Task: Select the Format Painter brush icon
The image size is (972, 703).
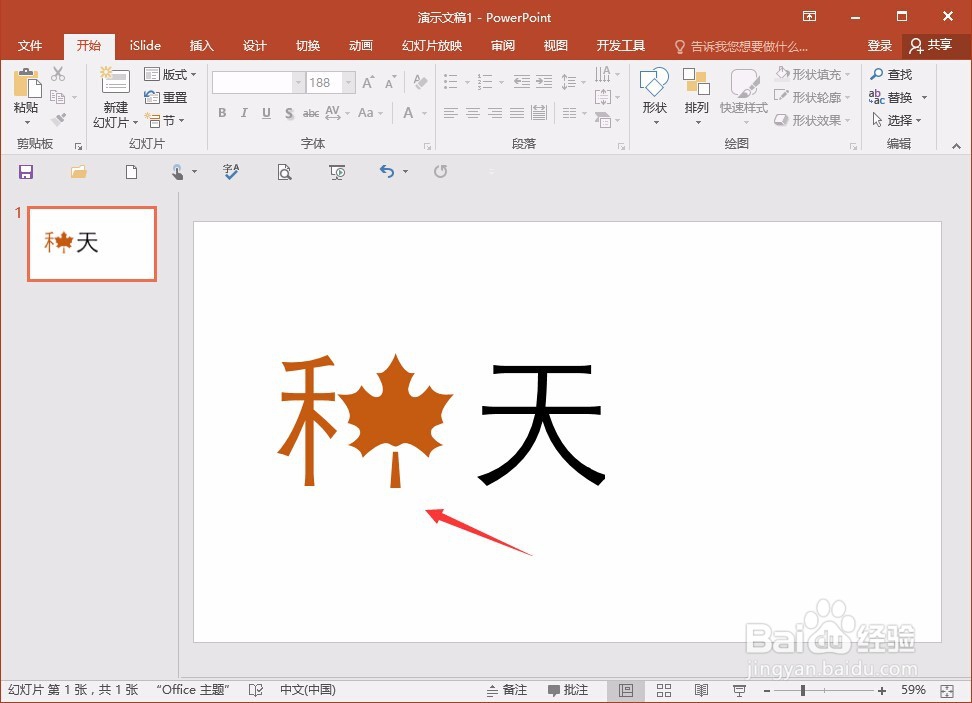Action: point(58,119)
